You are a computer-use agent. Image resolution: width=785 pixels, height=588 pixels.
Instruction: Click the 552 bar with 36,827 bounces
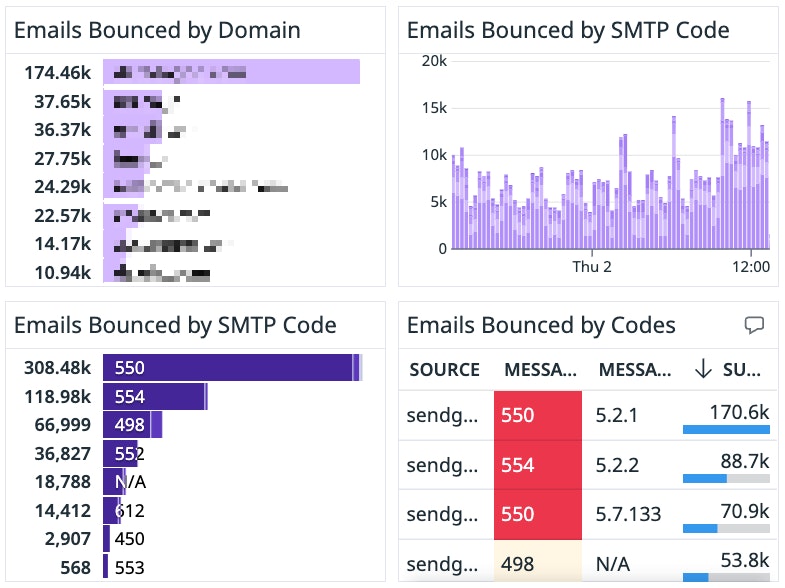[x=120, y=453]
